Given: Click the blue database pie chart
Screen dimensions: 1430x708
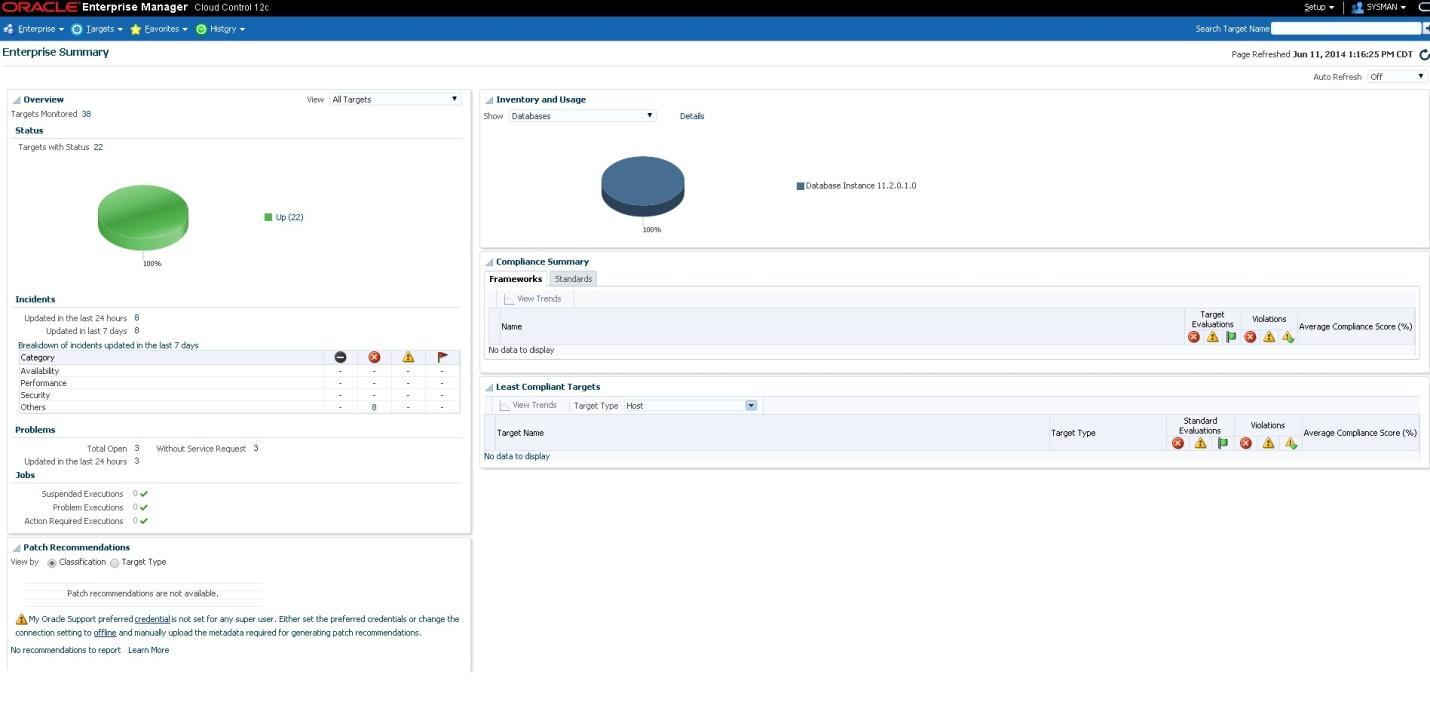Looking at the screenshot, I should pyautogui.click(x=643, y=186).
